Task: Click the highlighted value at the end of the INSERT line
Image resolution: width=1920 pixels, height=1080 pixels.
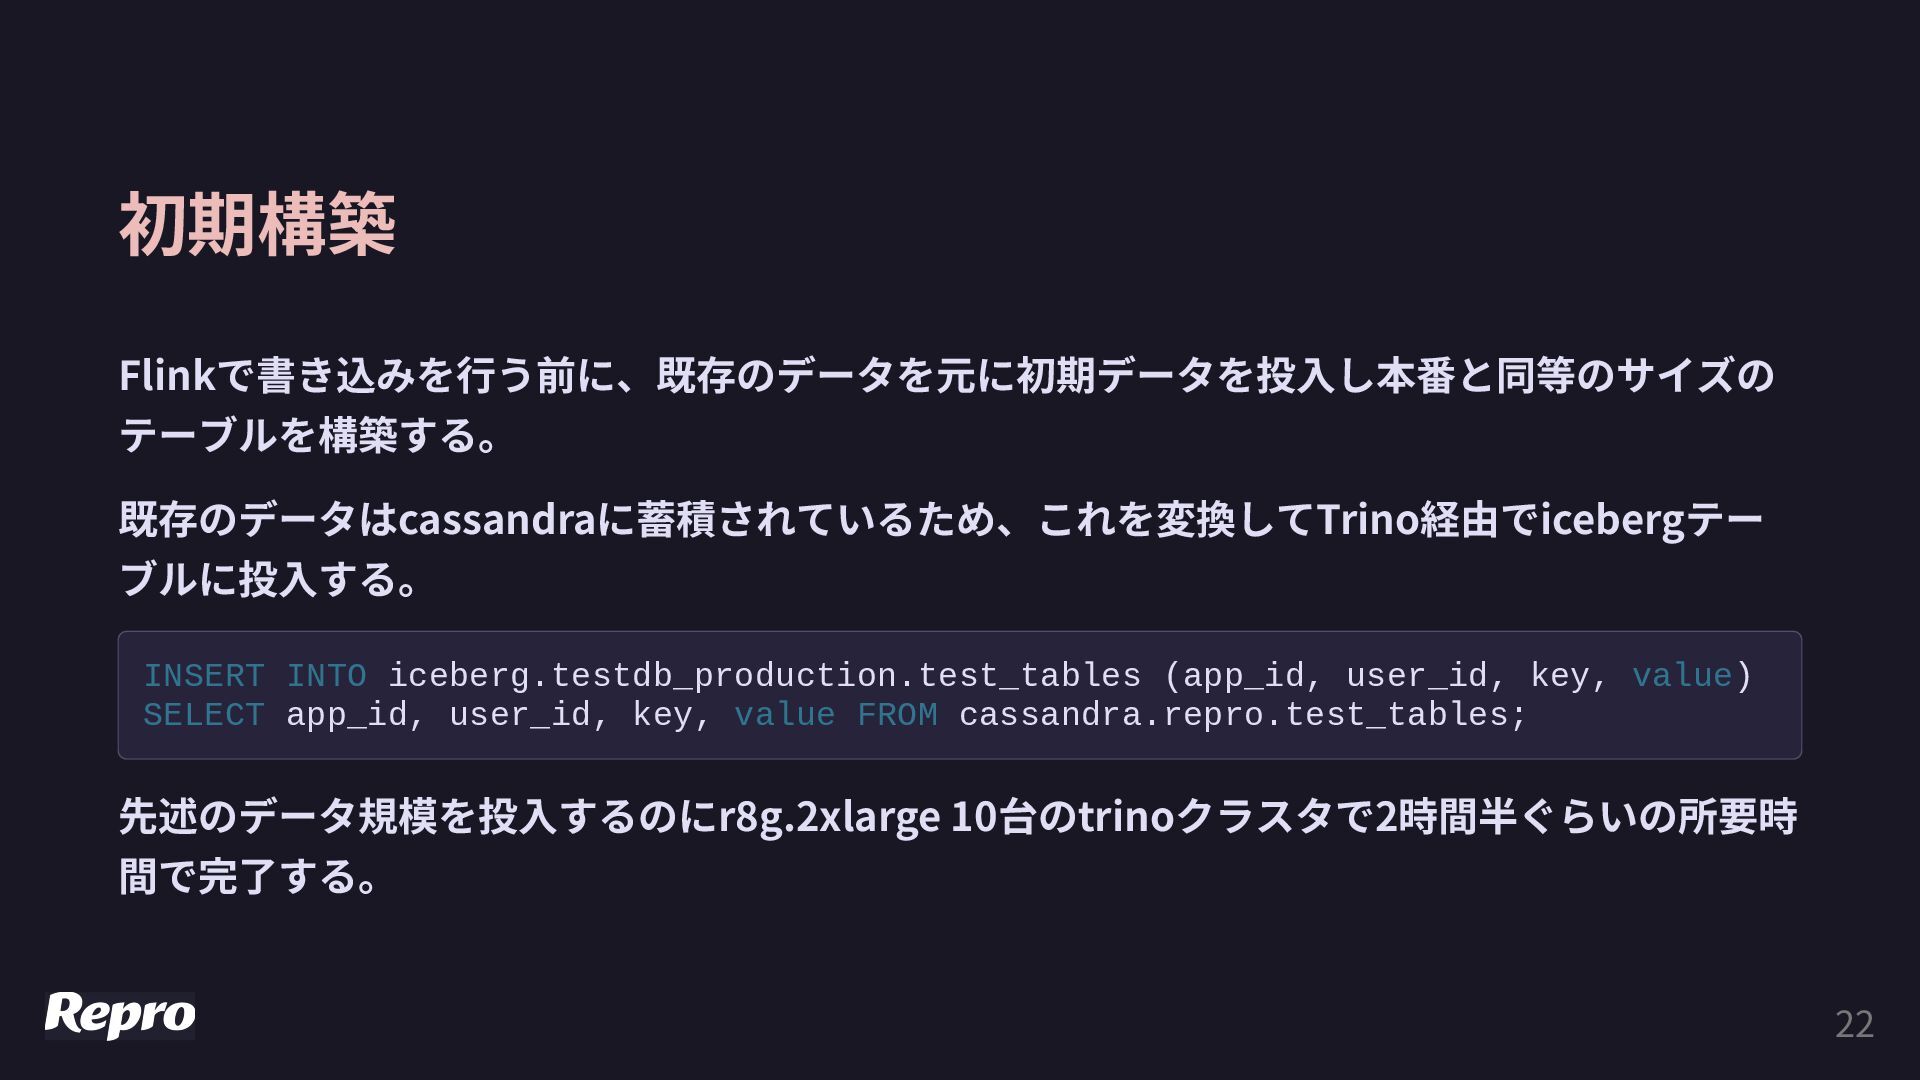Action: [x=1682, y=676]
